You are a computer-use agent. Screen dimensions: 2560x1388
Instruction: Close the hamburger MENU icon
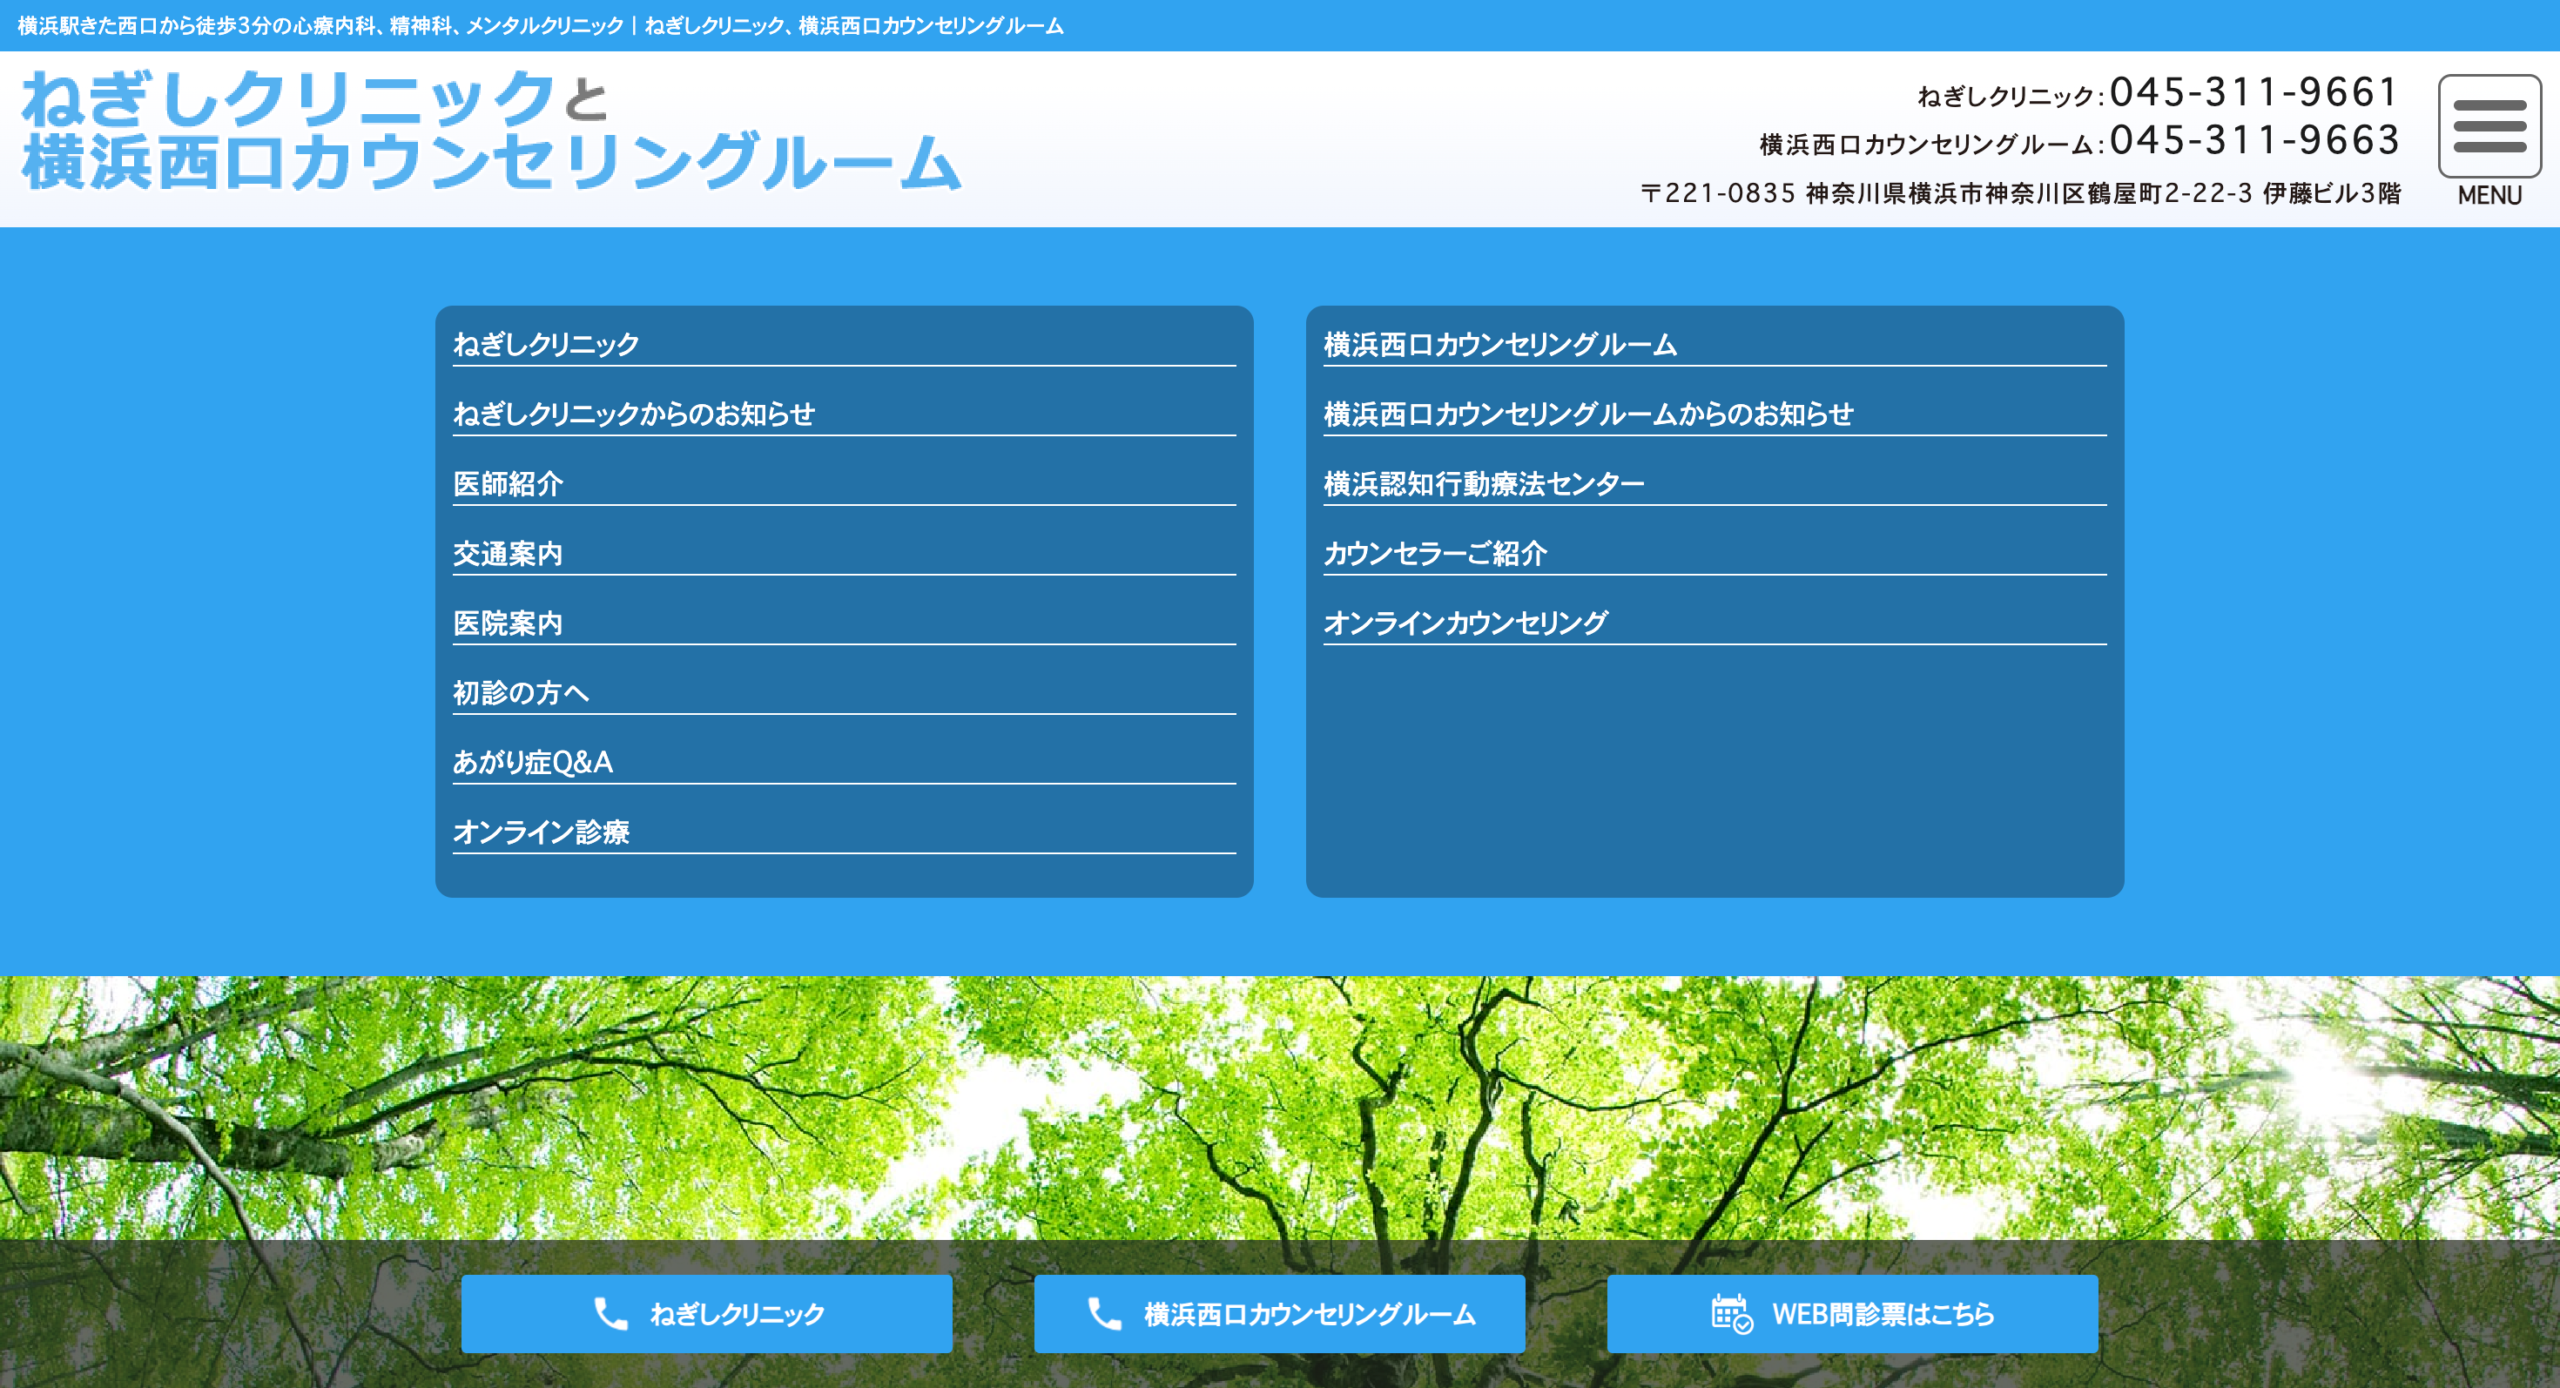pos(2489,126)
